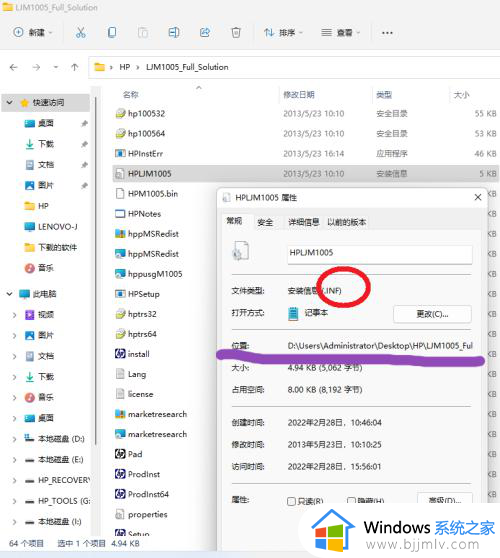Select the ProdInst file icon
Viewport: 500px width, 558px height.
tap(120, 474)
